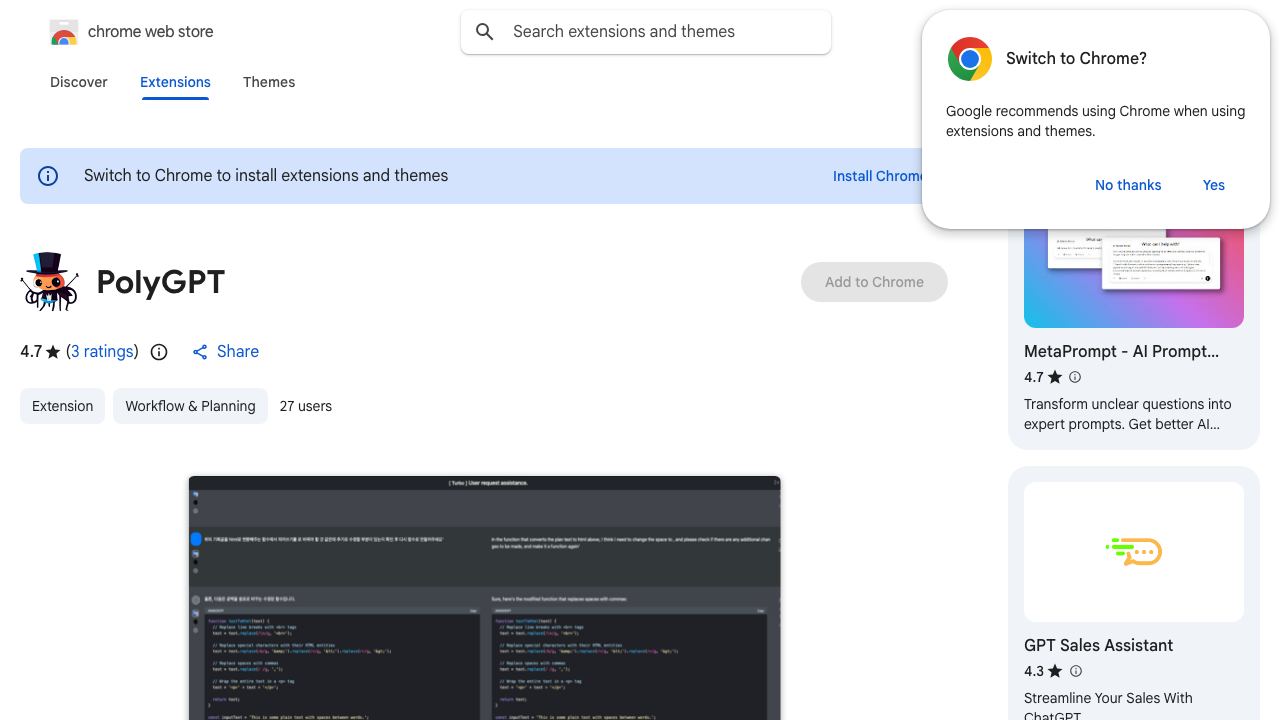The image size is (1280, 720).
Task: Click info icon beside GPT Sales Assistant rating
Action: [1075, 671]
